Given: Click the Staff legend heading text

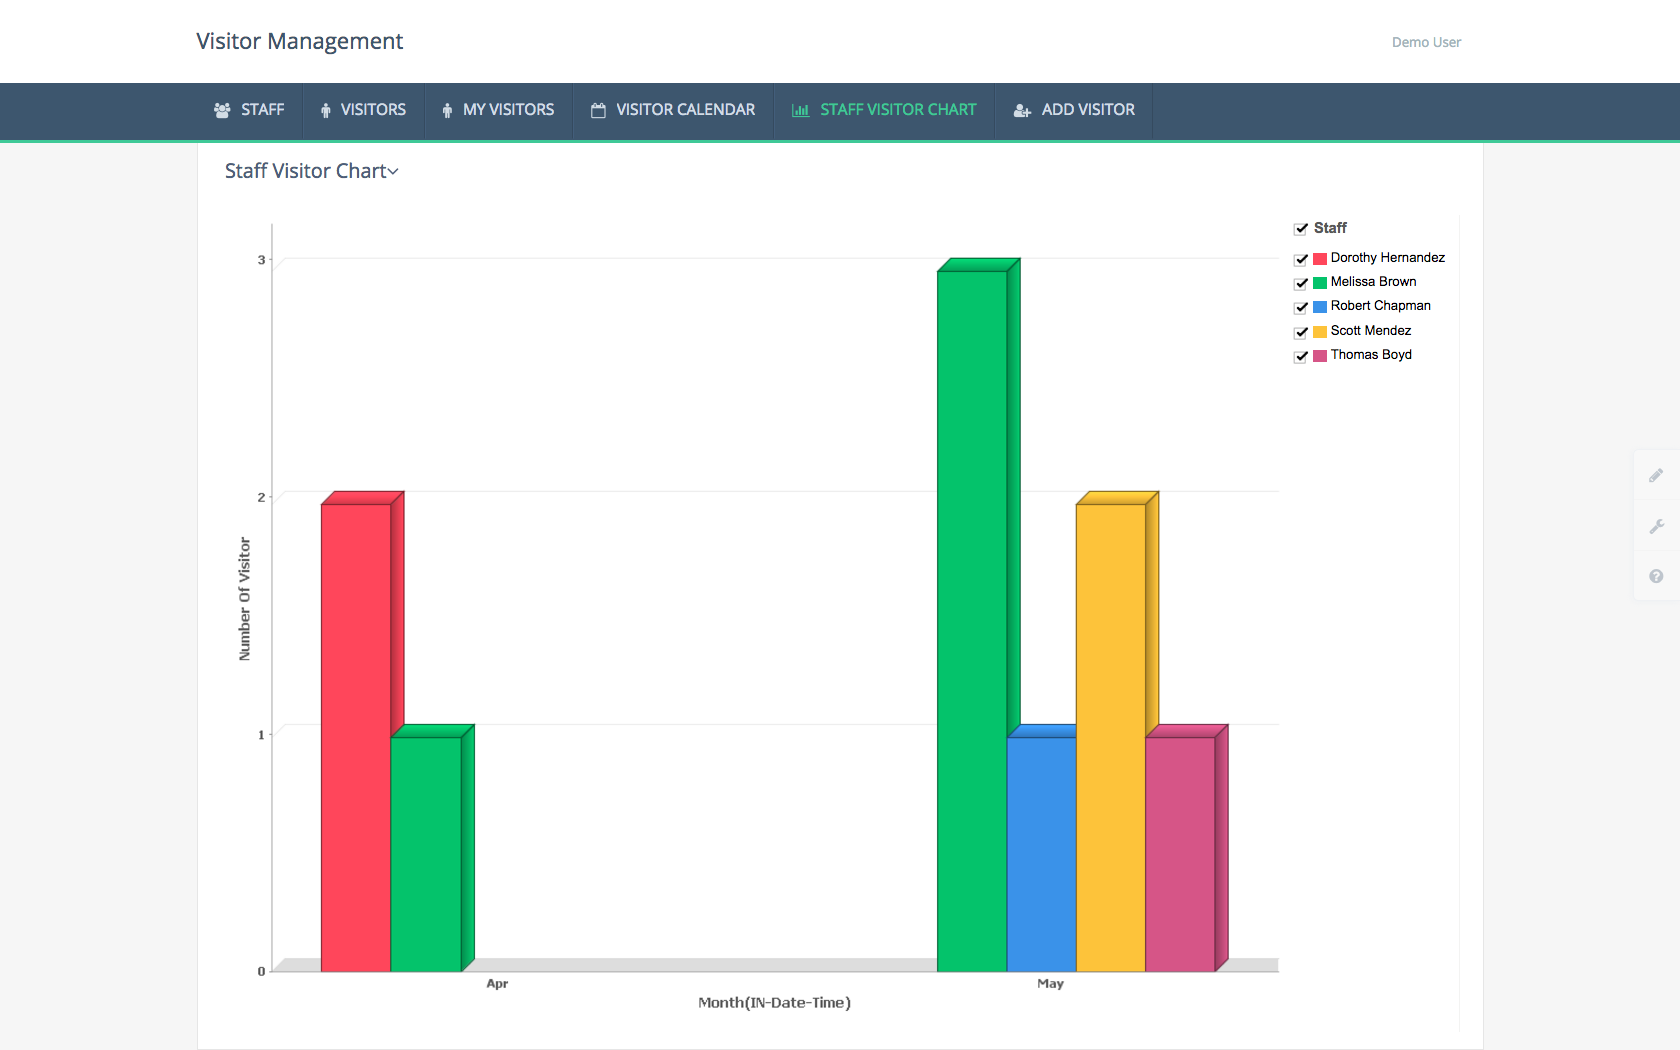Looking at the screenshot, I should [x=1330, y=228].
